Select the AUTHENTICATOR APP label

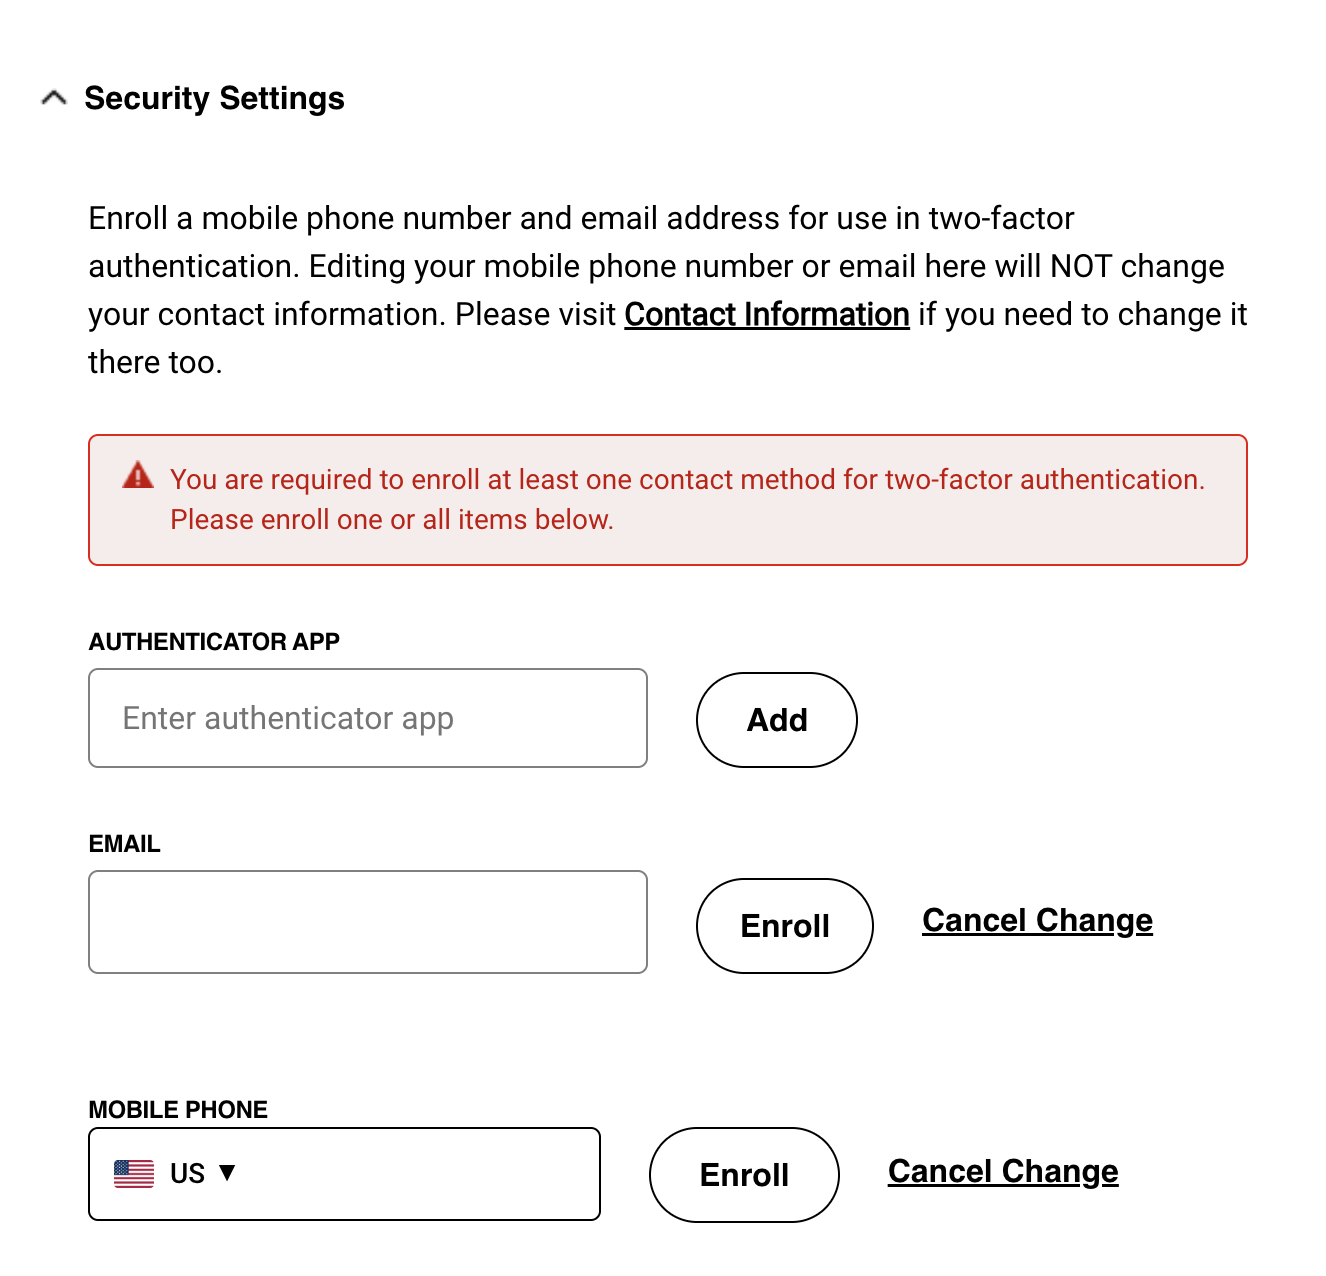click(x=214, y=641)
